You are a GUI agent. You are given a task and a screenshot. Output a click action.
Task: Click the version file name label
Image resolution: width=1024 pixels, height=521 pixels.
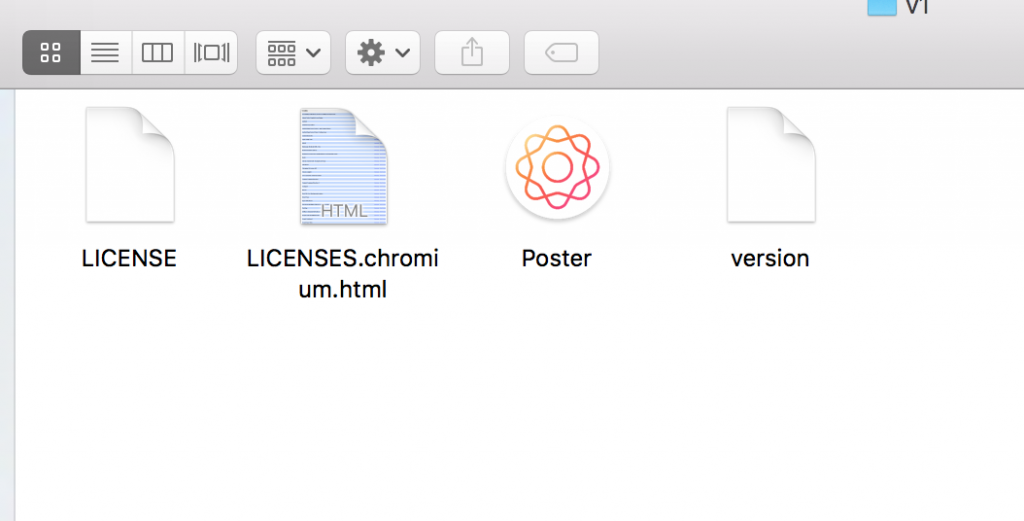(x=770, y=259)
